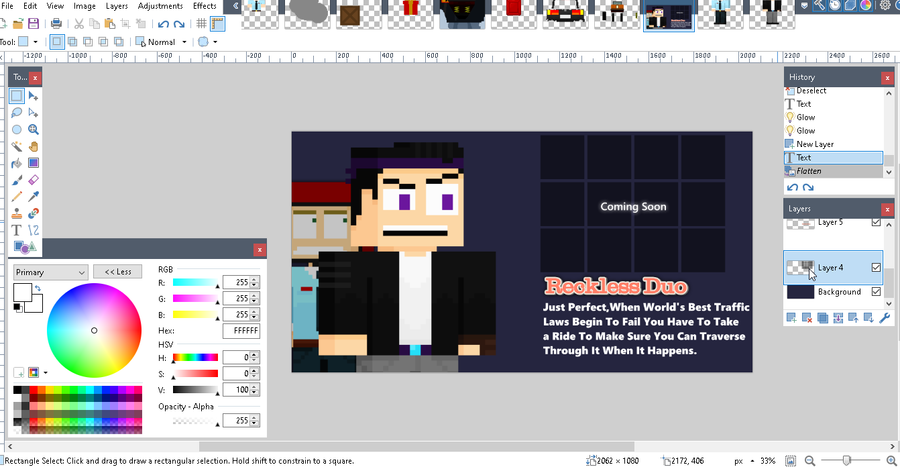Click the Undo arrow in main toolbar
This screenshot has width=900, height=467.
(x=164, y=24)
